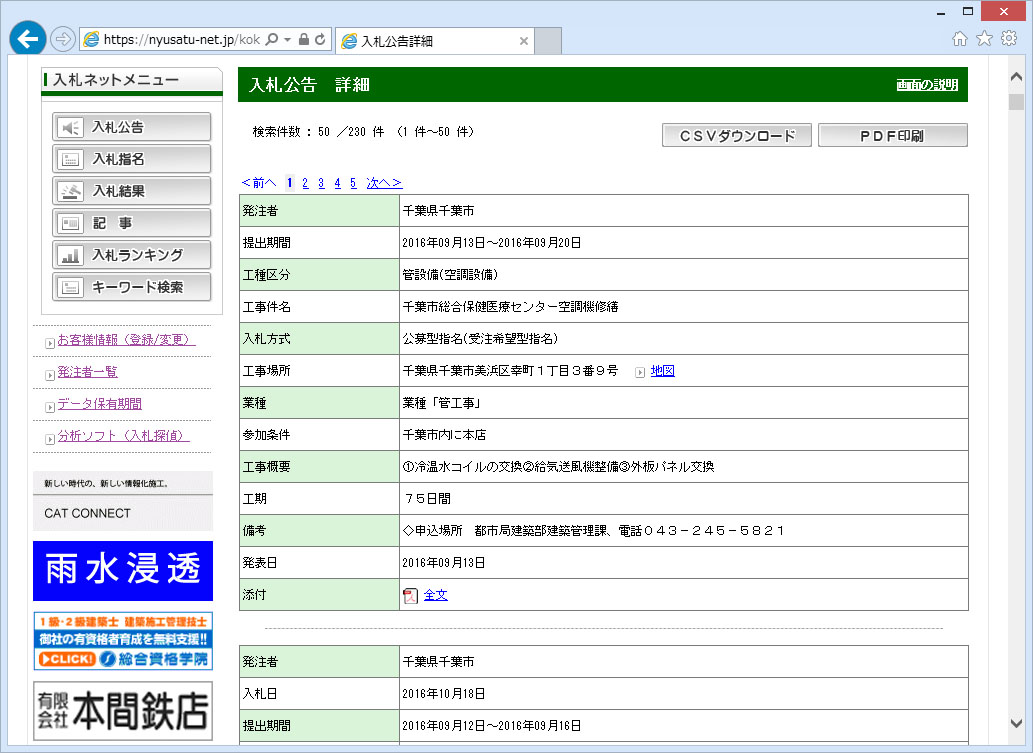Close the 入札公告詳細 tab
Image resolution: width=1033 pixels, height=753 pixels.
point(524,41)
